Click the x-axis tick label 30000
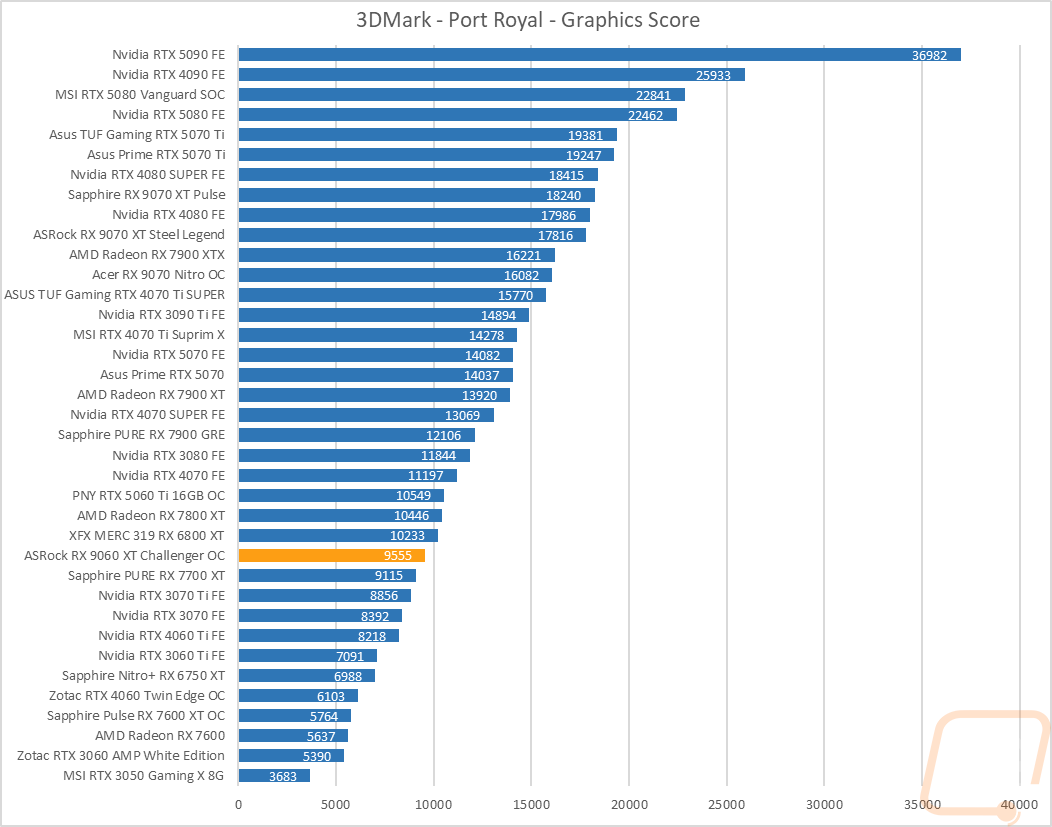This screenshot has width=1052, height=827. [x=825, y=805]
